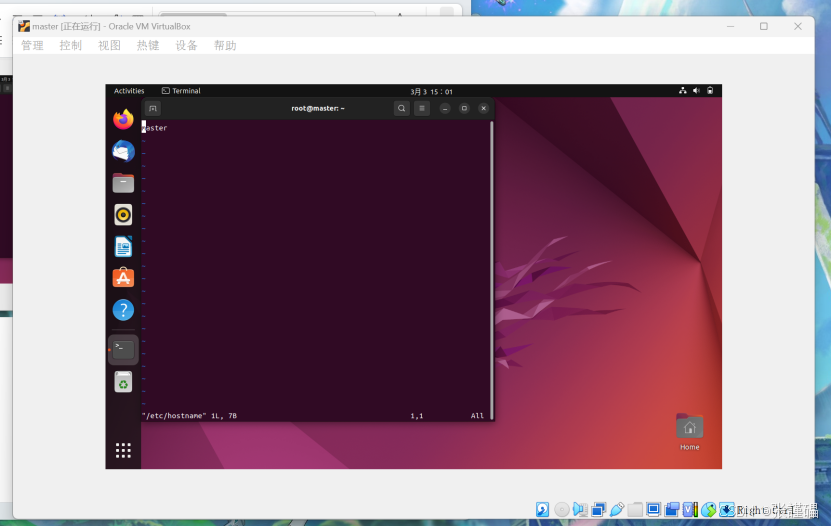Screen dimensions: 831x527
Task: Click the battery icon in Ubuntu top bar
Action: (x=710, y=91)
